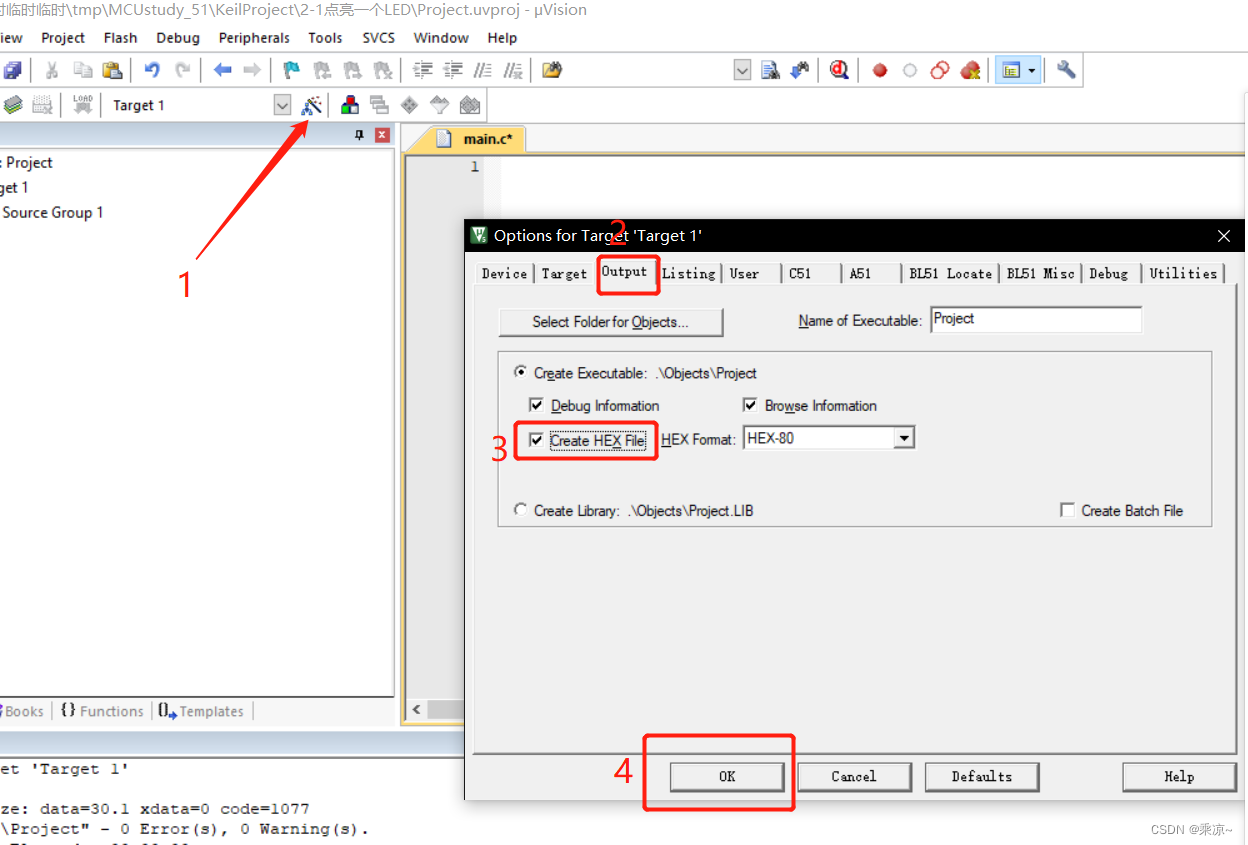Navigate forwards with right arrow icon
Viewport: 1248px width, 845px height.
252,70
